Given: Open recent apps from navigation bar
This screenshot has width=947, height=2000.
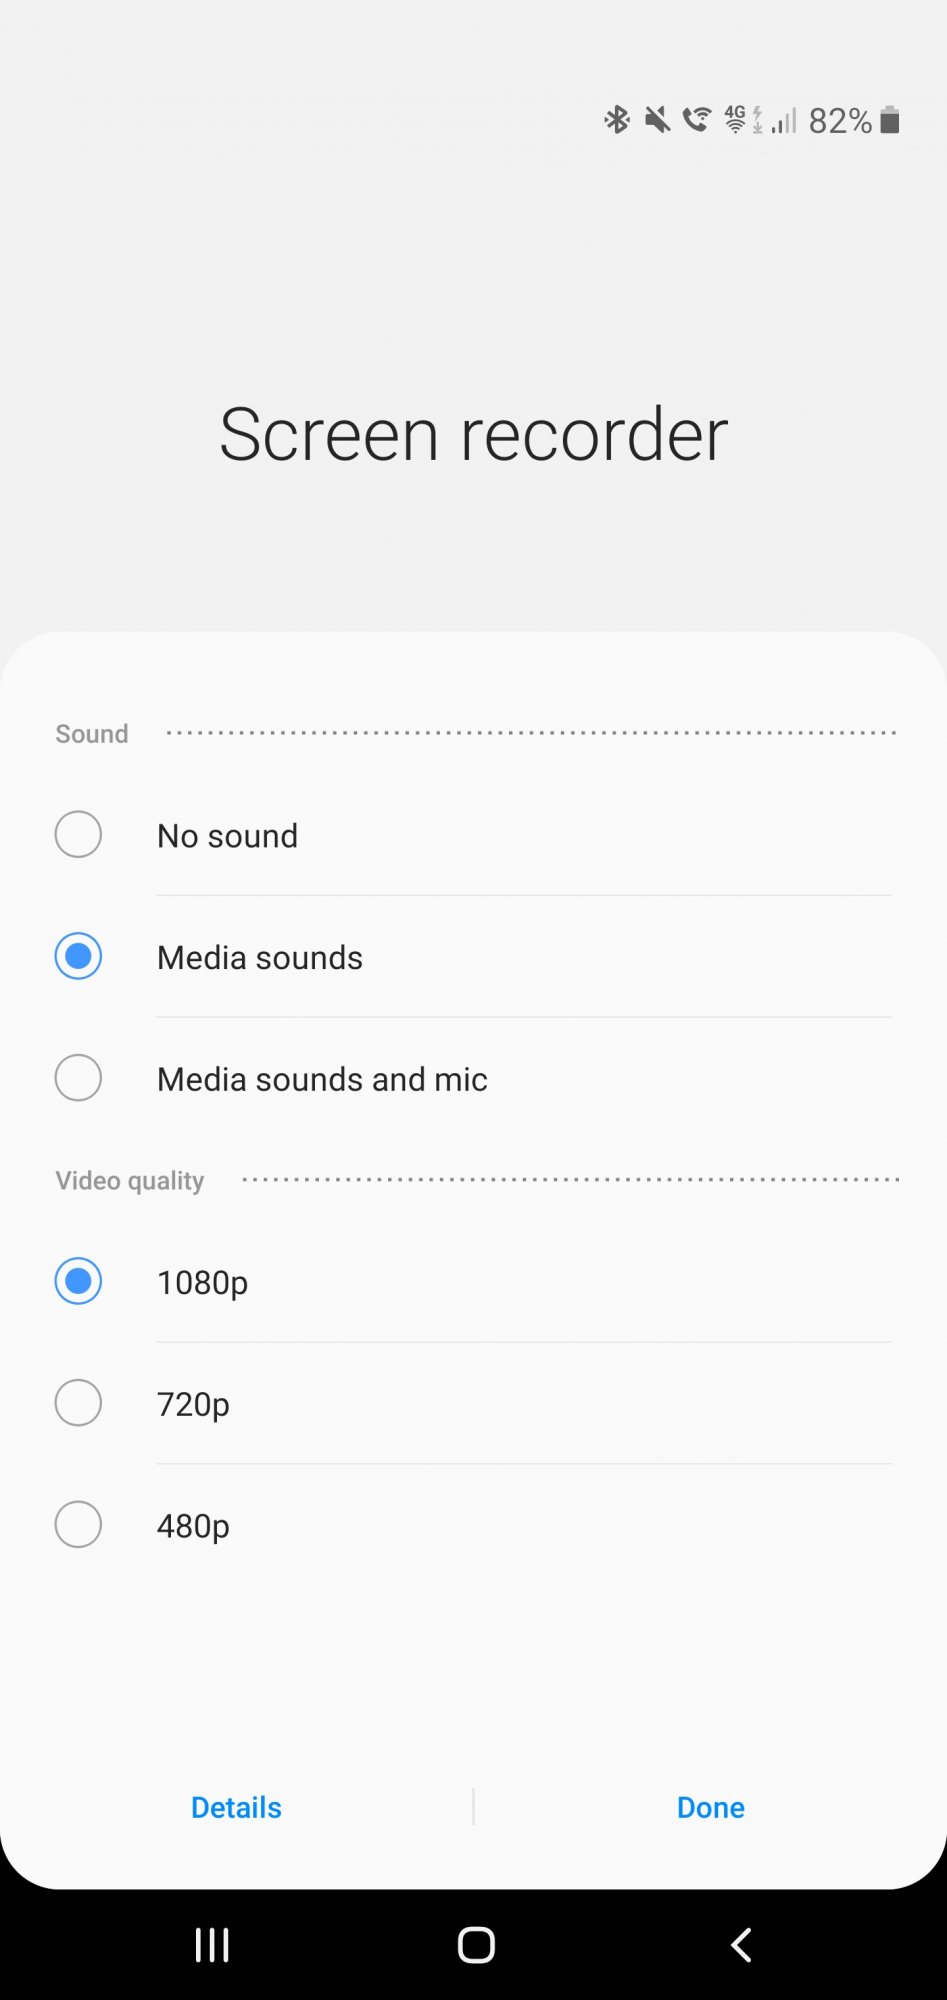Looking at the screenshot, I should (x=212, y=1945).
